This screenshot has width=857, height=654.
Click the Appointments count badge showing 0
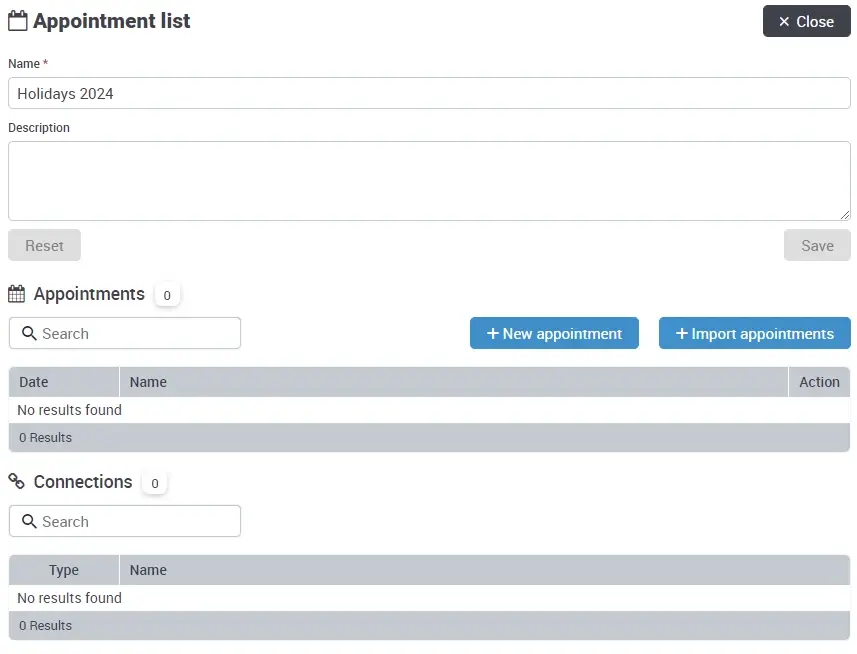coord(167,295)
